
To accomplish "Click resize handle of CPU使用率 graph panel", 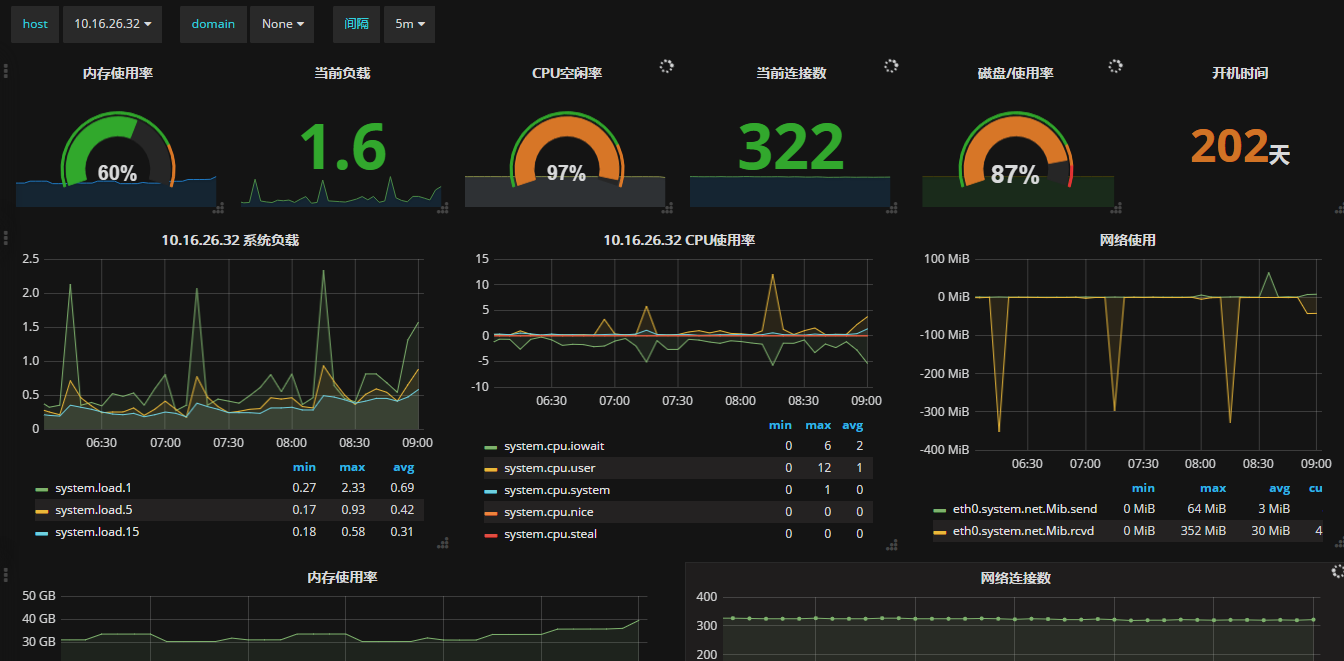I will point(891,543).
